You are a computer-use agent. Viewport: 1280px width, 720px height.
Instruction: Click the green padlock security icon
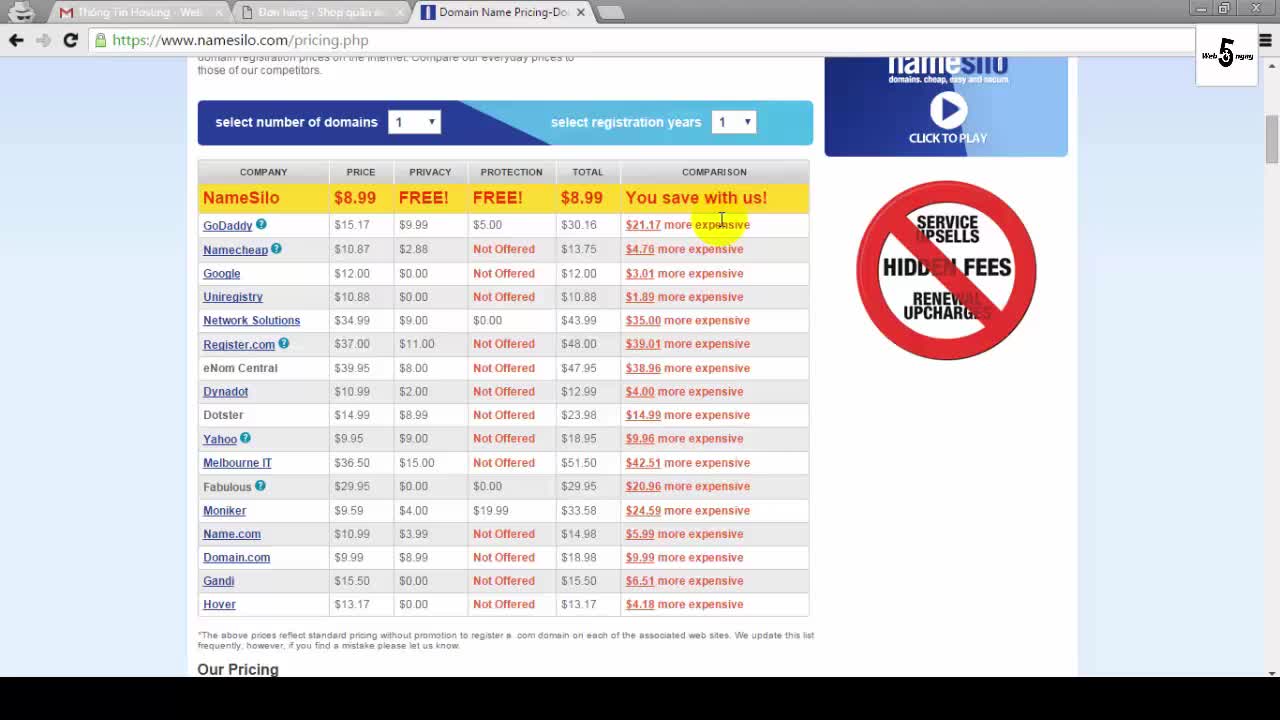pos(100,40)
